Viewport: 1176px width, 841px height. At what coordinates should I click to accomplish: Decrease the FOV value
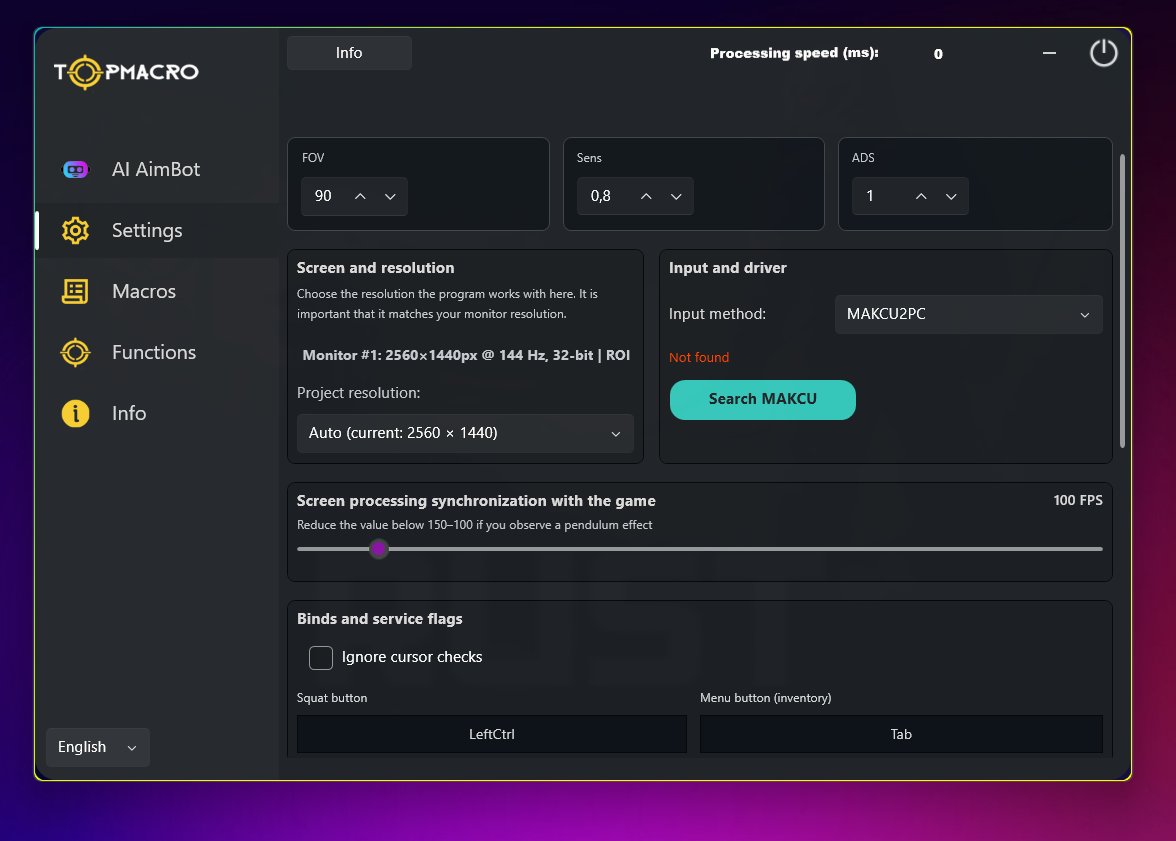(x=390, y=197)
